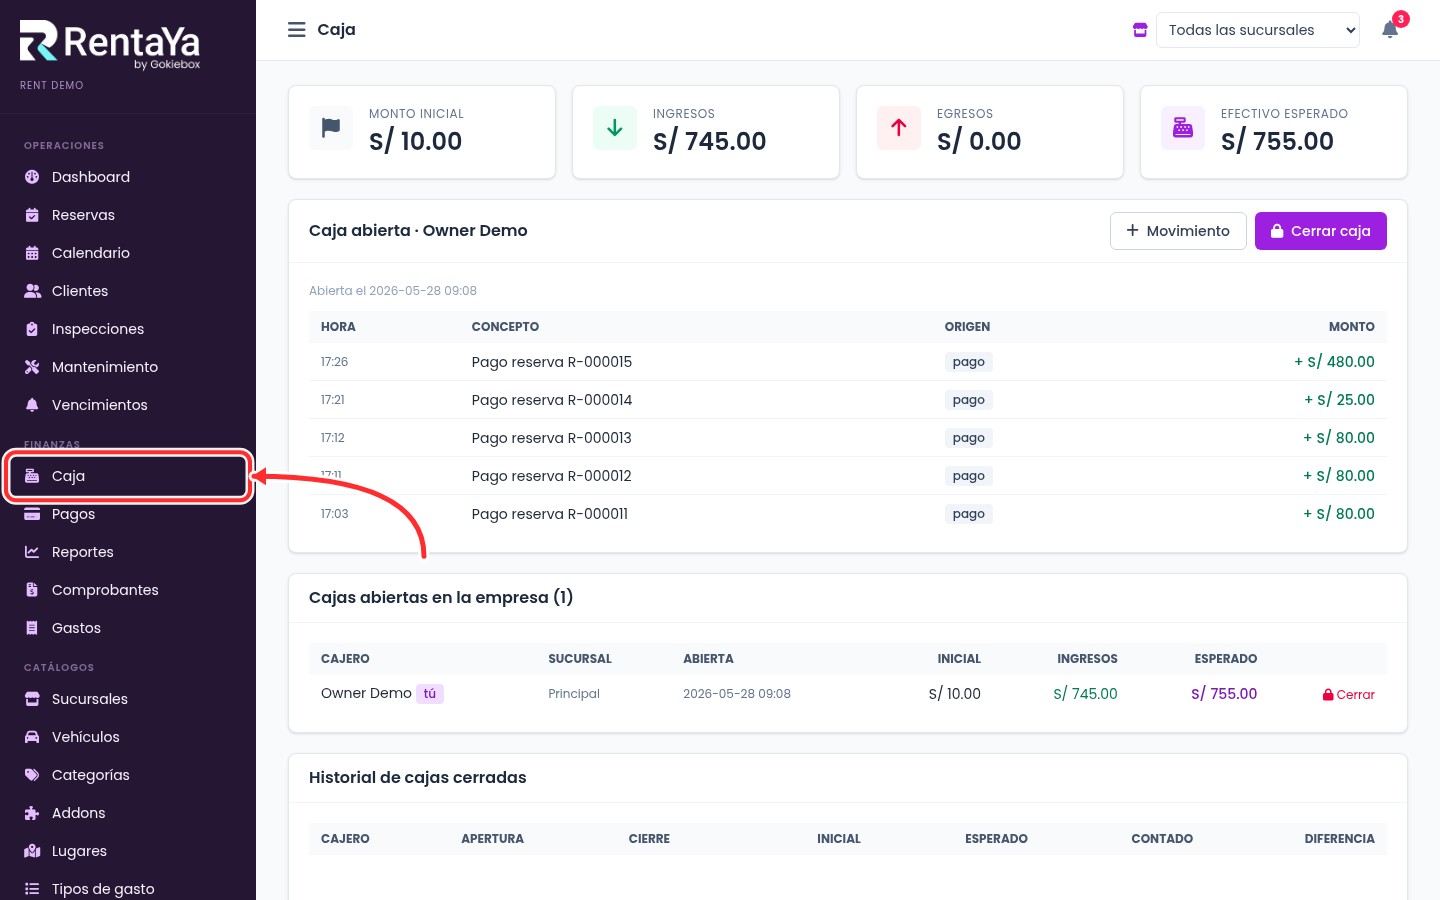Click the Comprobantes invoice icon
The width and height of the screenshot is (1440, 900).
tap(32, 590)
